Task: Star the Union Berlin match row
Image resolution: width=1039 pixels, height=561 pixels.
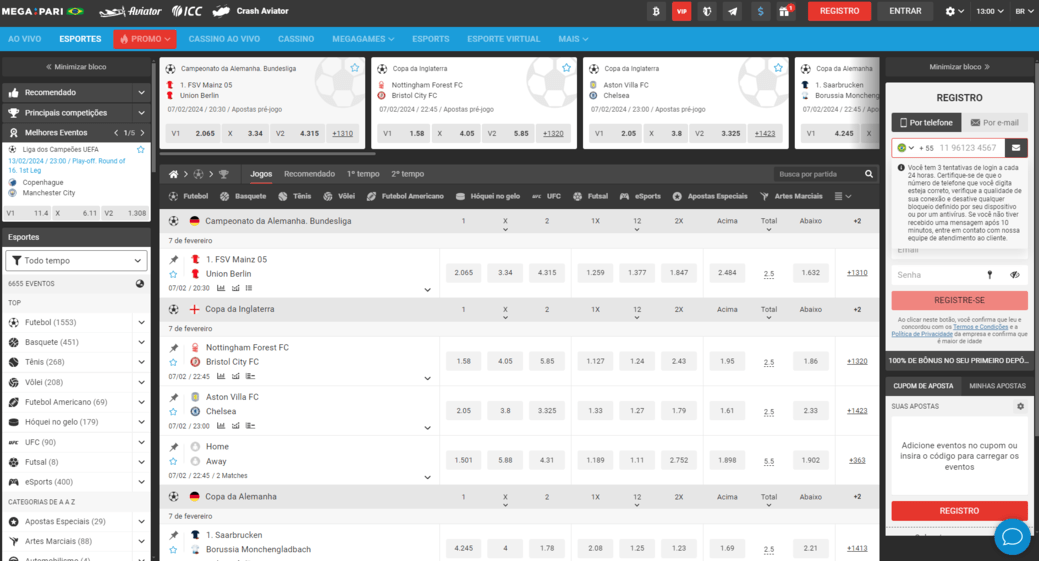Action: [174, 274]
